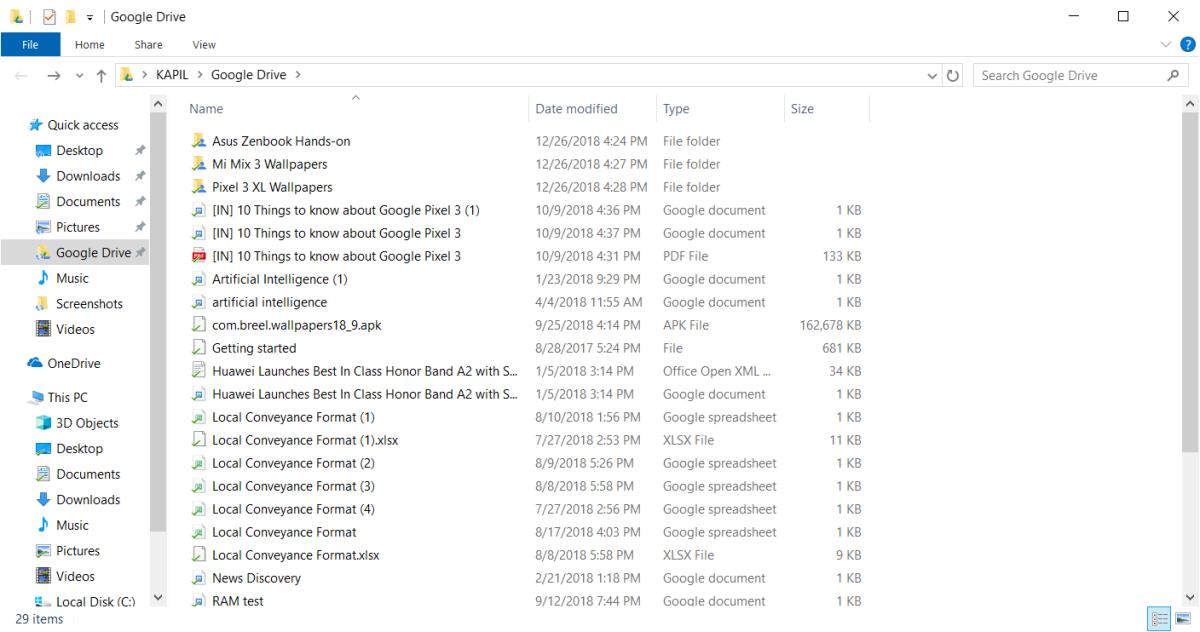Click the refresh icon beside the address bar

click(953, 76)
